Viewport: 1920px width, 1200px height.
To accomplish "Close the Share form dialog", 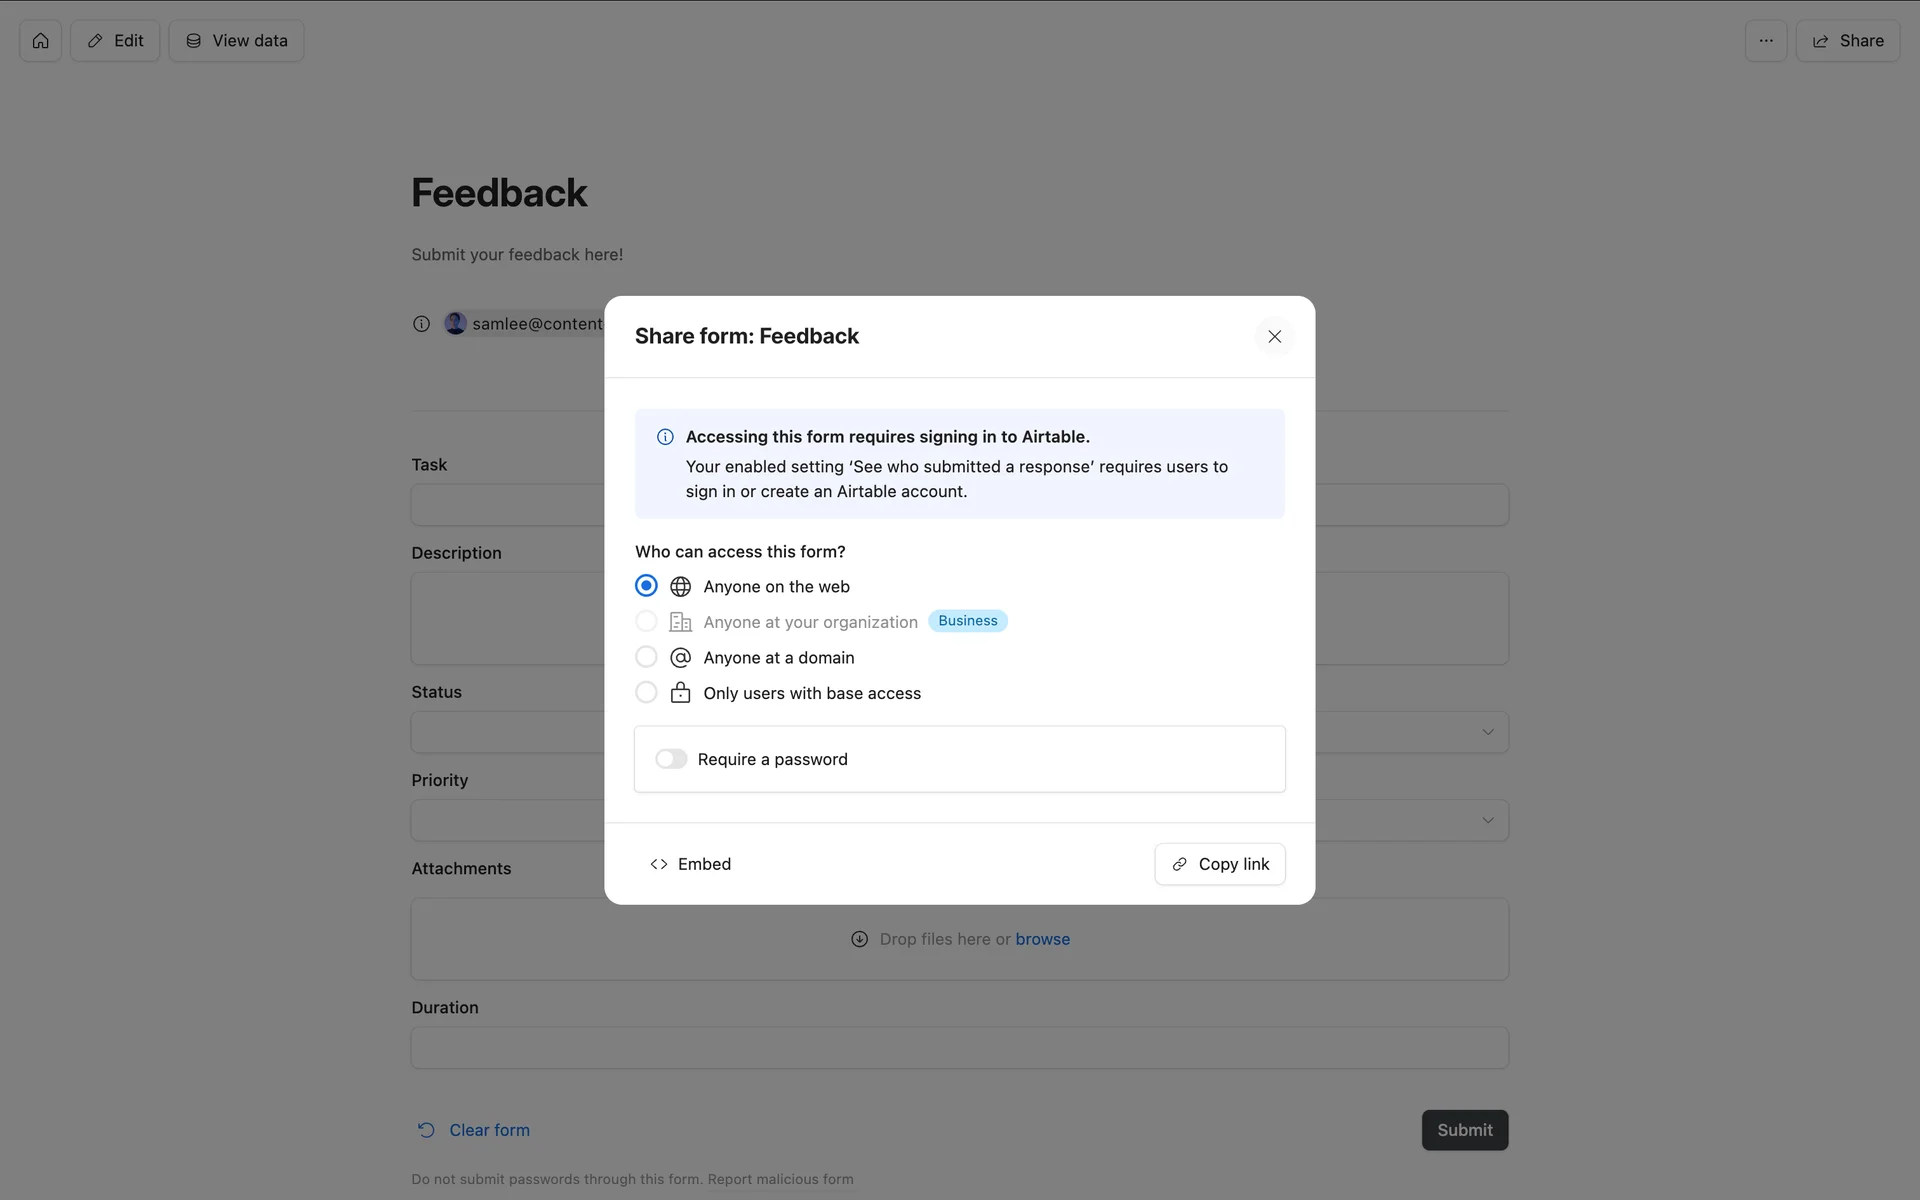I will click(x=1274, y=337).
